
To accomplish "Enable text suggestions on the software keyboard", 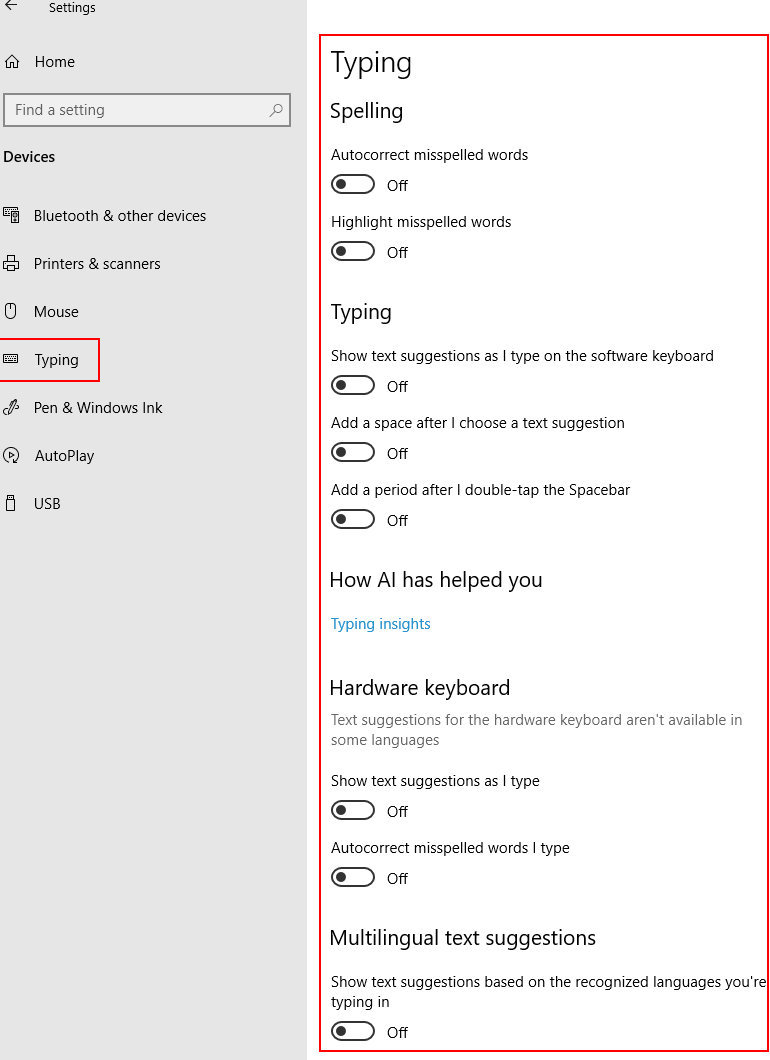I will point(352,385).
